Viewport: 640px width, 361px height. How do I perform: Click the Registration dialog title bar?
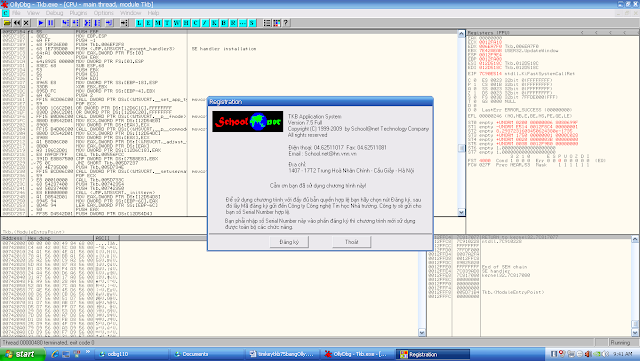click(x=320, y=102)
